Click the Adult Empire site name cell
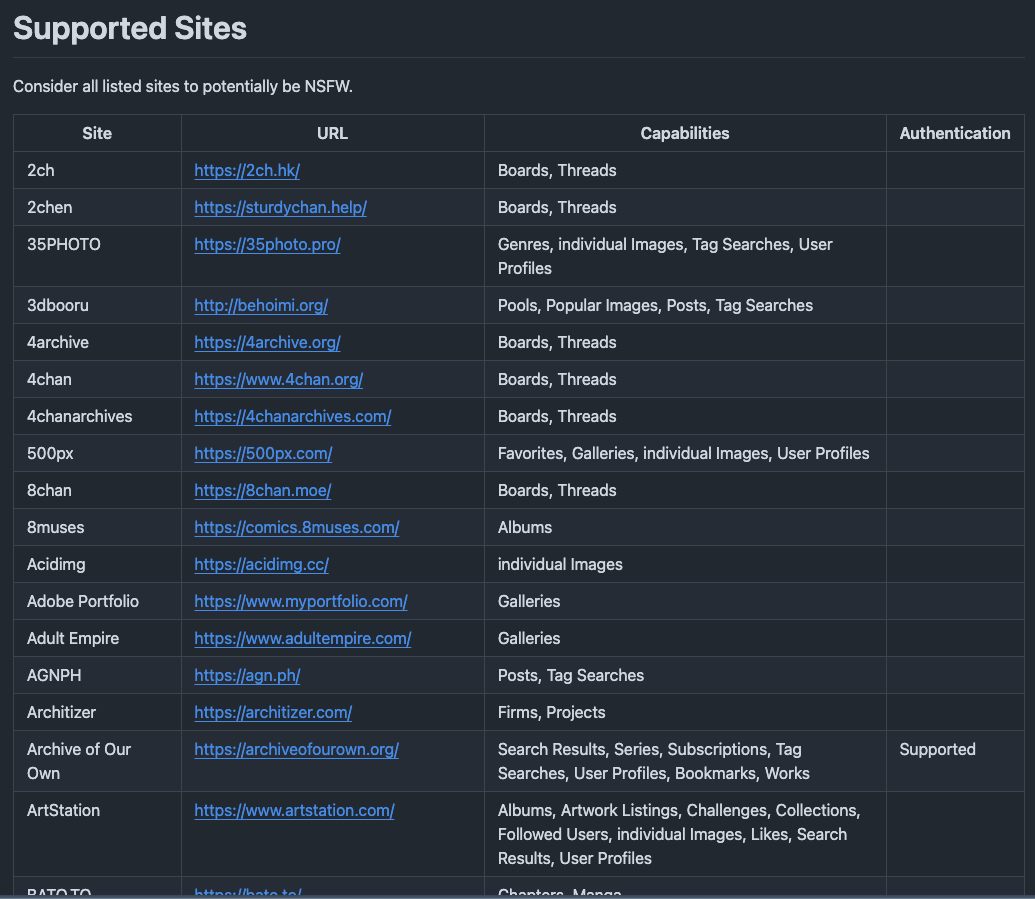Screen dimensions: 1035x899 coord(97,638)
